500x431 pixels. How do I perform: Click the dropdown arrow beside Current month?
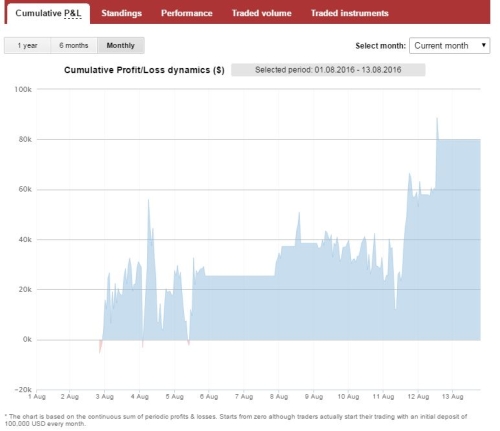(x=484, y=45)
